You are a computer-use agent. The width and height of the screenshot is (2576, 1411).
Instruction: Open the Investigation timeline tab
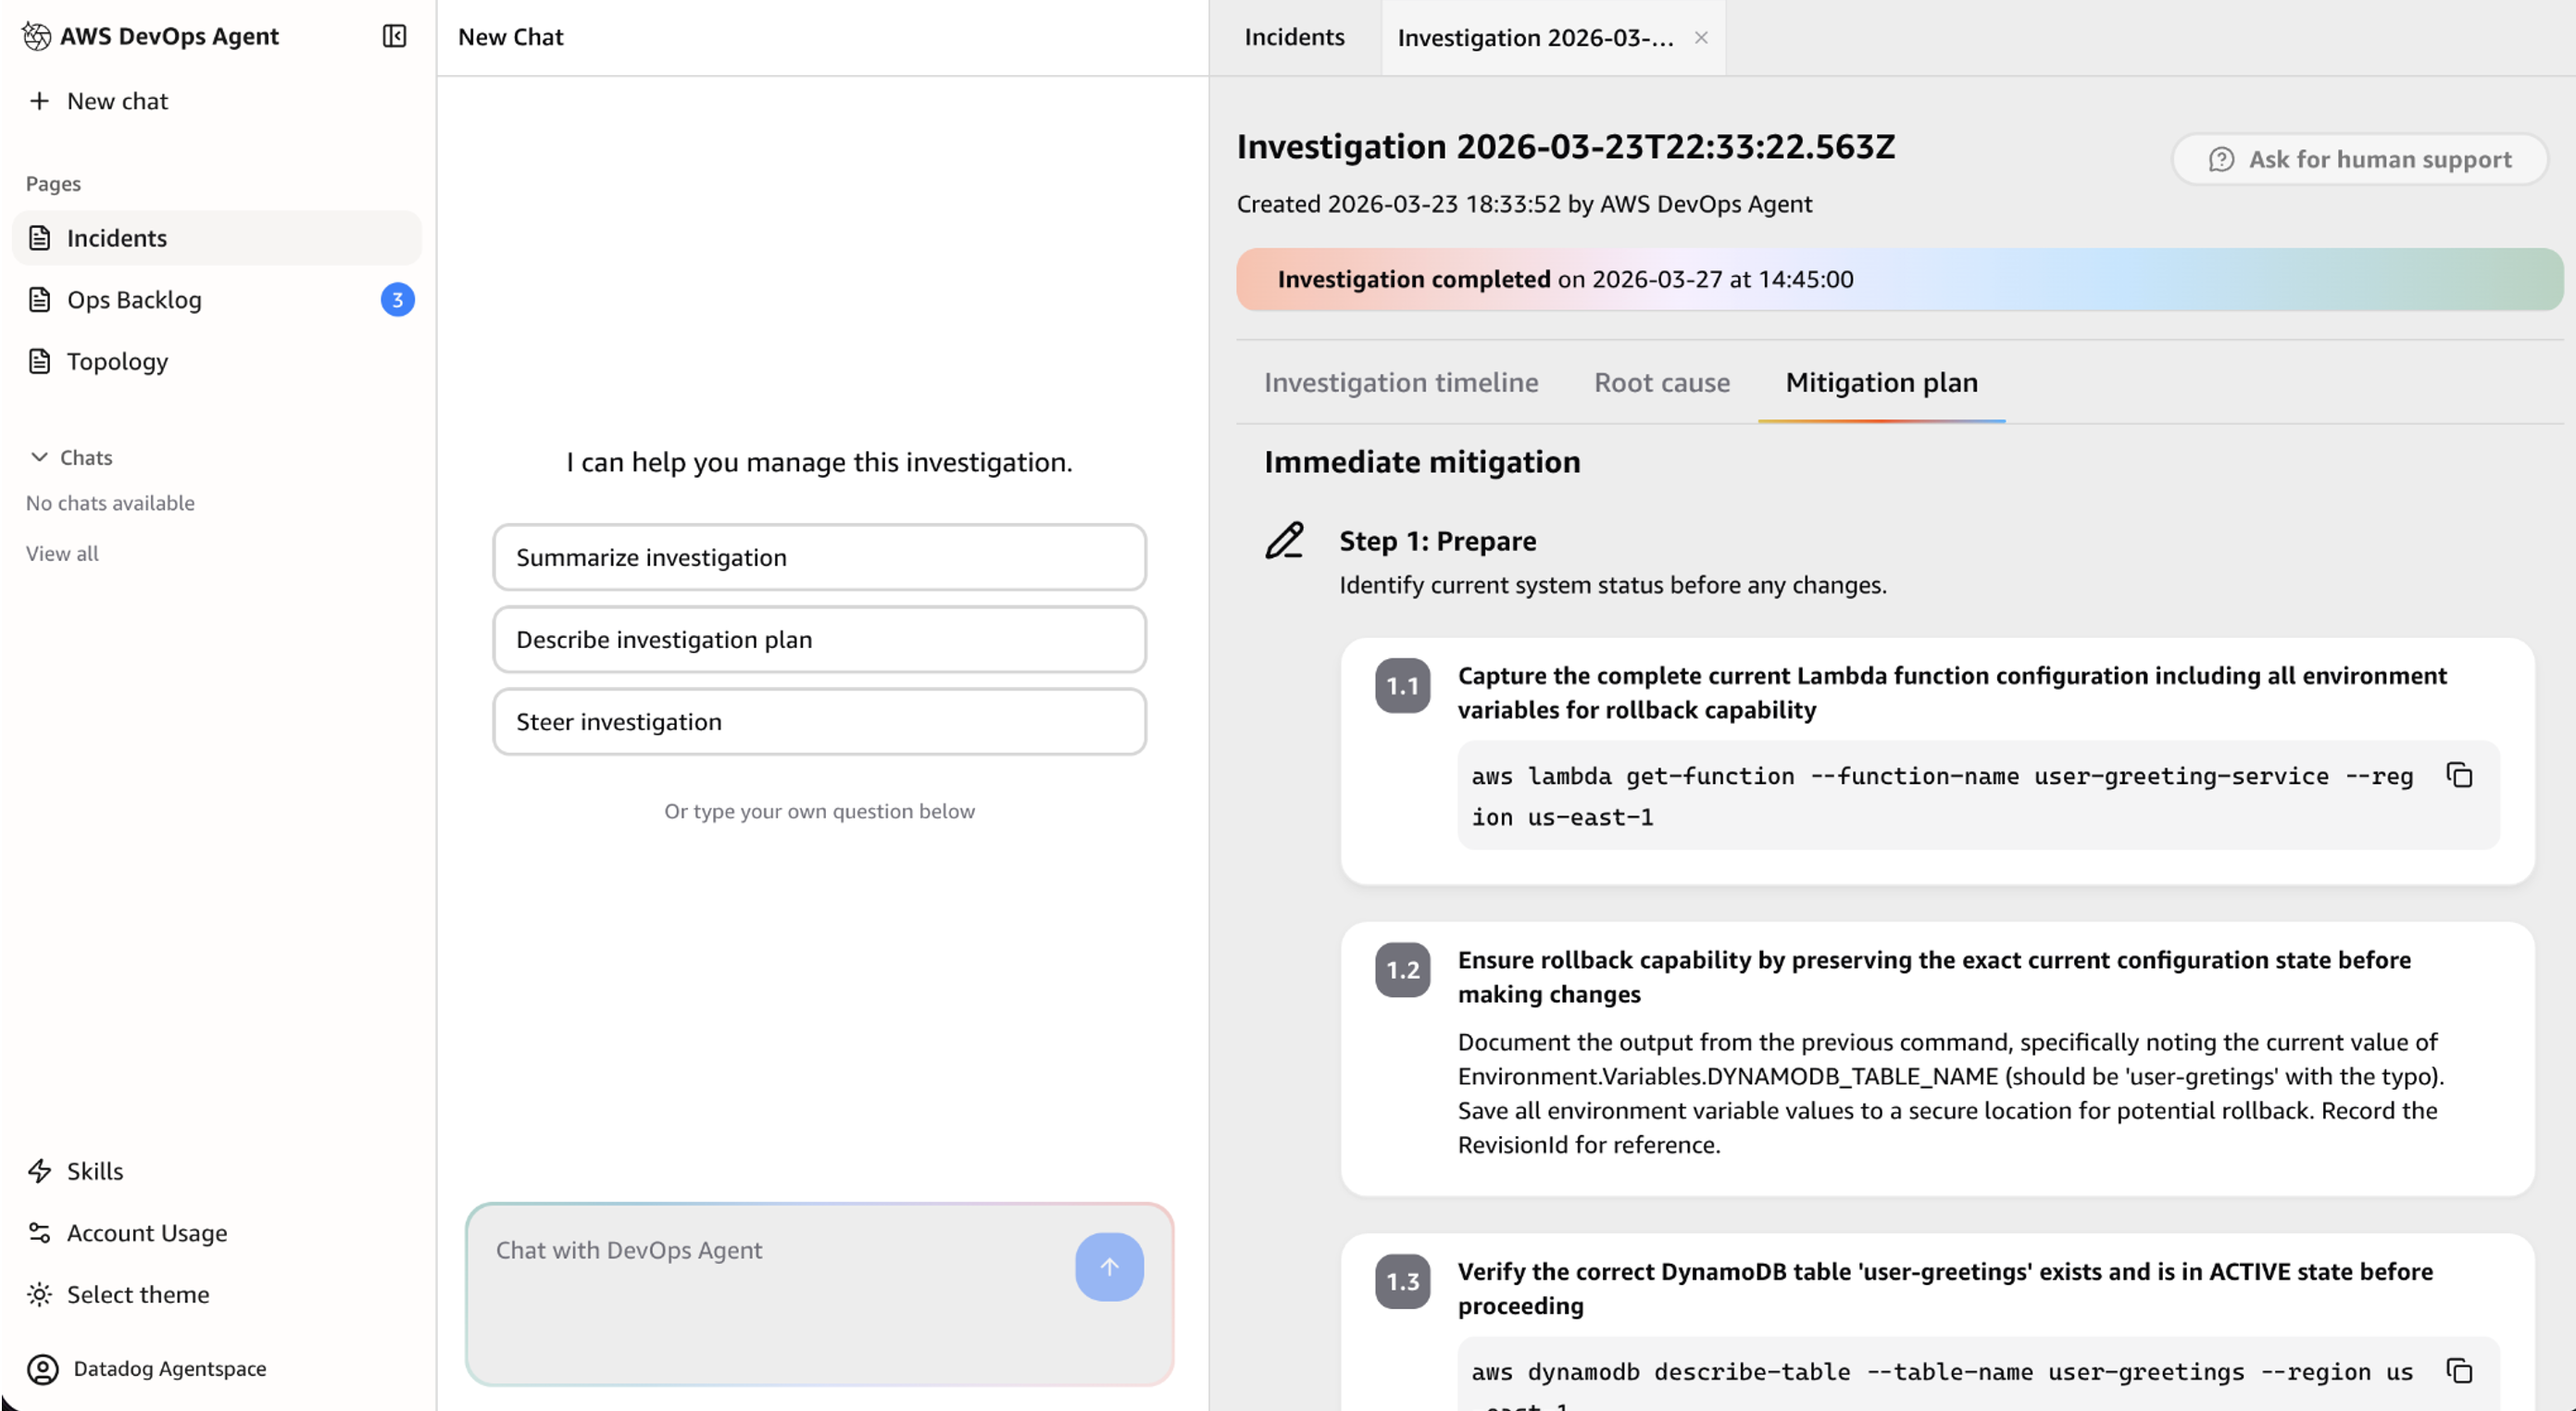[x=1400, y=382]
